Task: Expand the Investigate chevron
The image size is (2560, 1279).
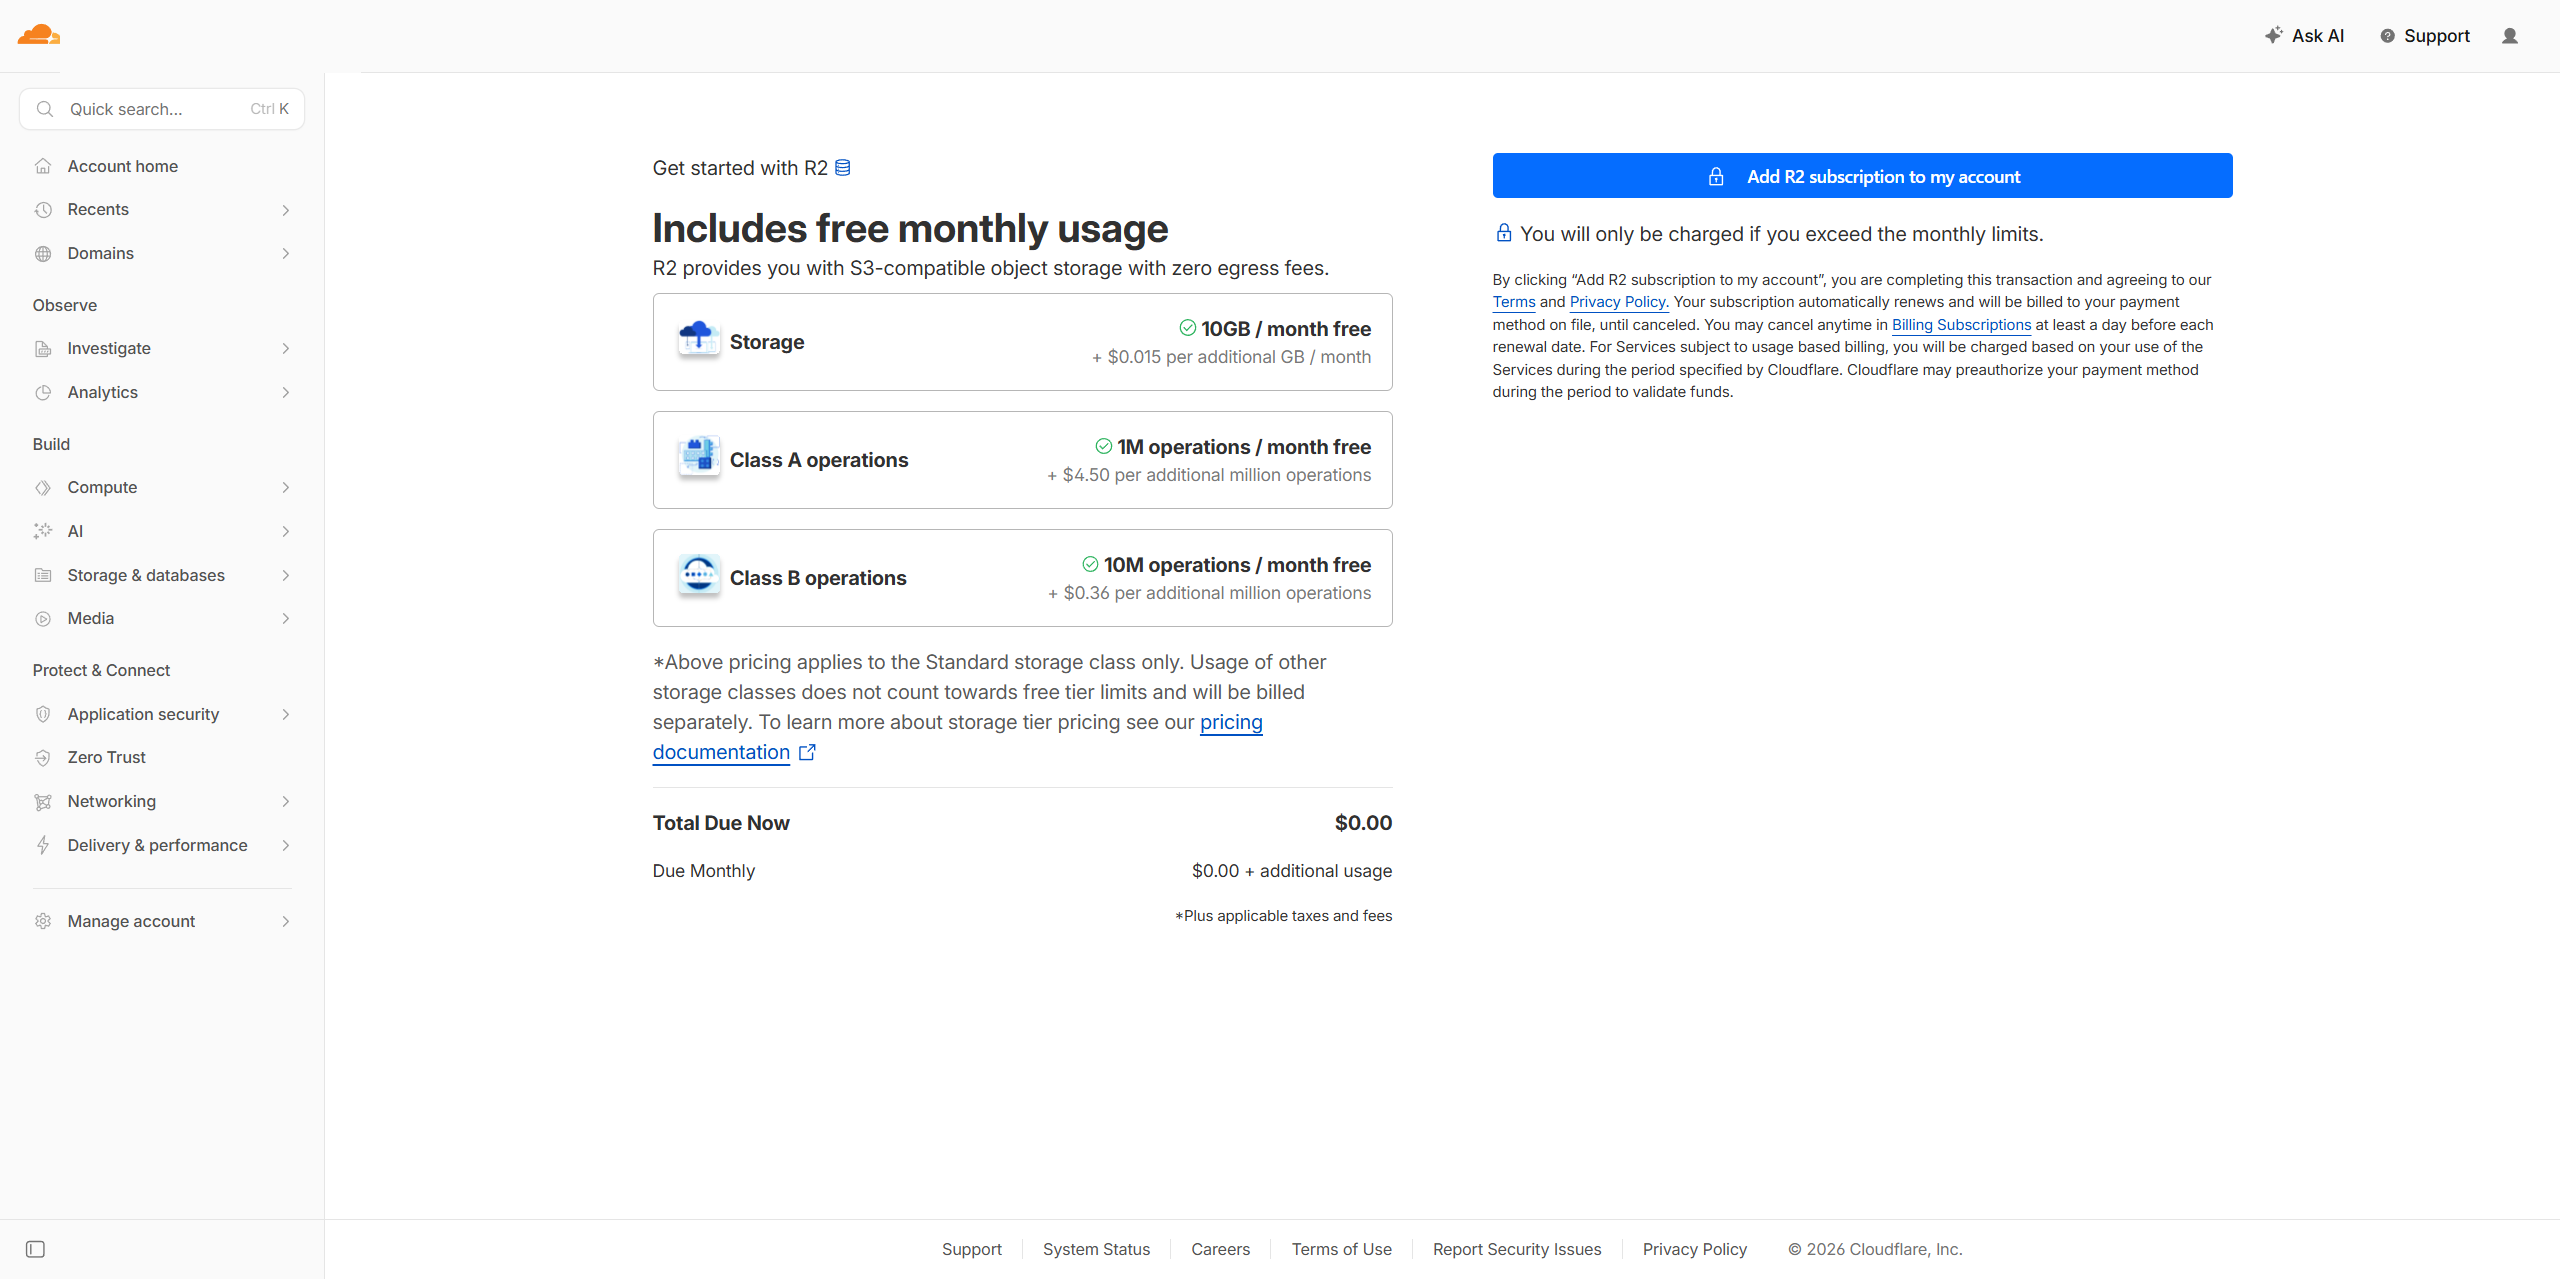Action: tap(286, 349)
